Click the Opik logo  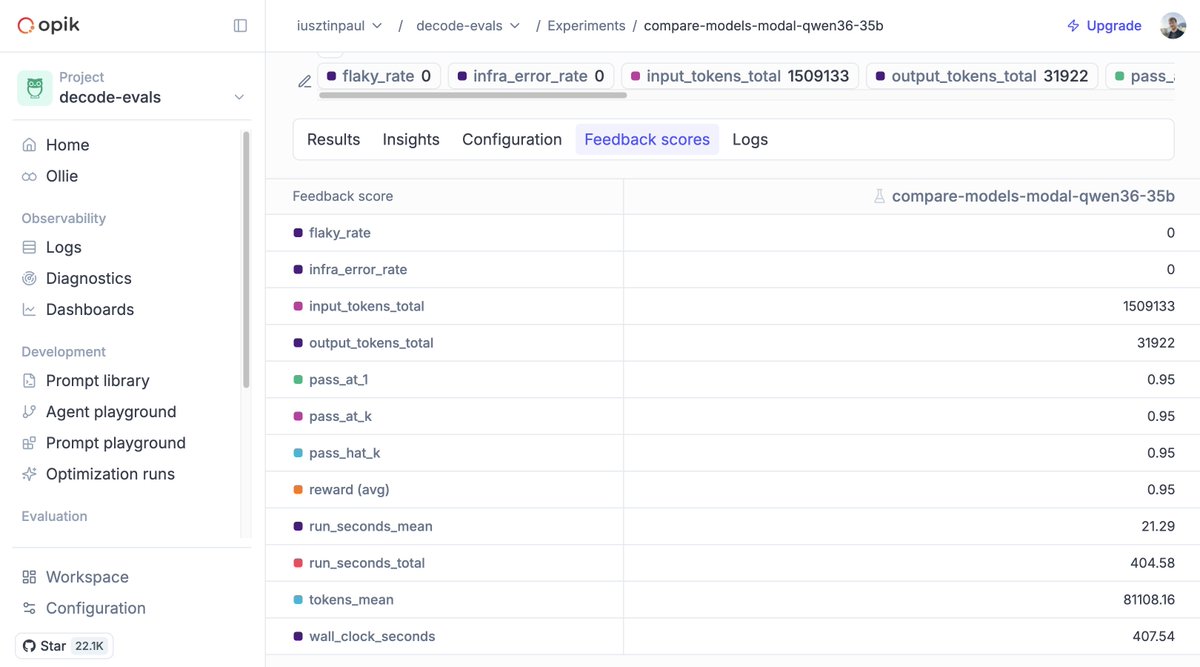(50, 26)
